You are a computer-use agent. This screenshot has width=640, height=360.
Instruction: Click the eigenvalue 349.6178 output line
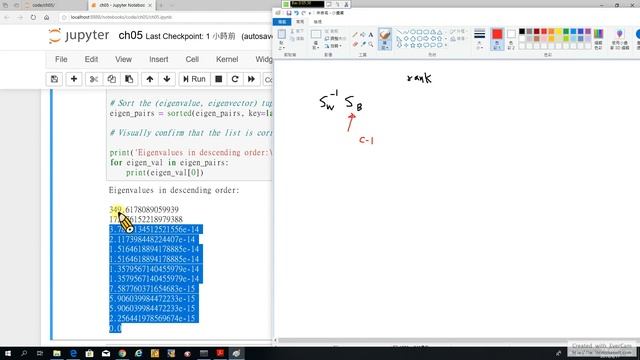144,209
